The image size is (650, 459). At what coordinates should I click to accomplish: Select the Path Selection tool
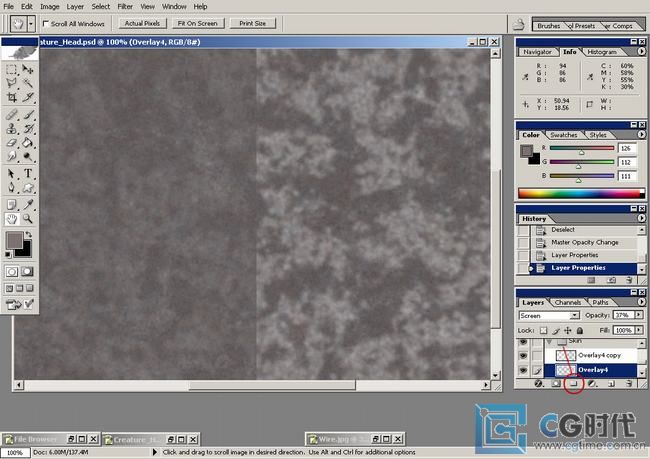click(x=11, y=173)
